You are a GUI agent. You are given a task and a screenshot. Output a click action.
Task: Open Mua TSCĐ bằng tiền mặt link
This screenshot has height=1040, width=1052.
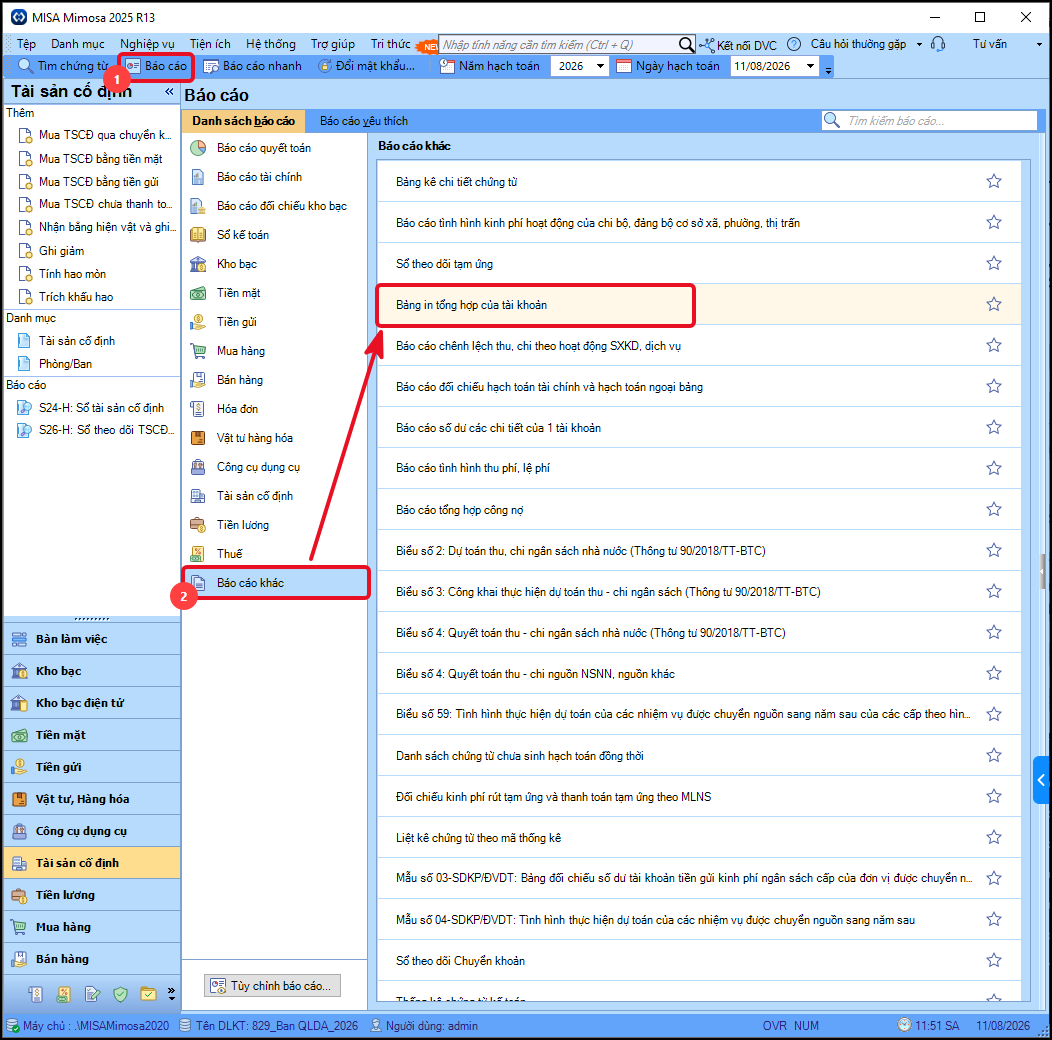[x=100, y=159]
